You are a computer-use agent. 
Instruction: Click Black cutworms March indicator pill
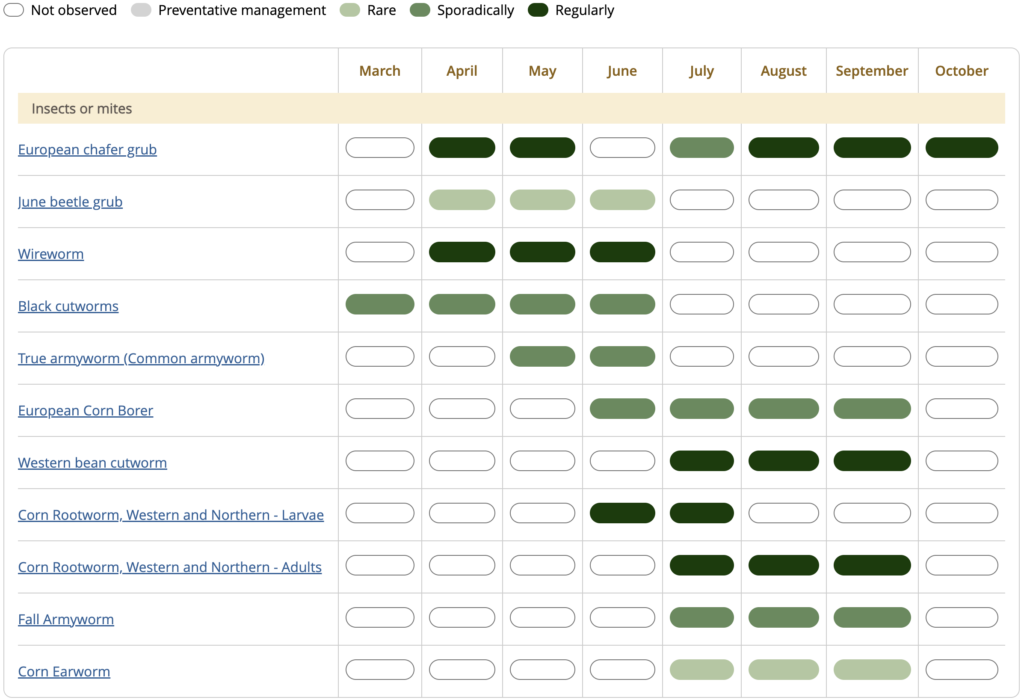tap(380, 304)
